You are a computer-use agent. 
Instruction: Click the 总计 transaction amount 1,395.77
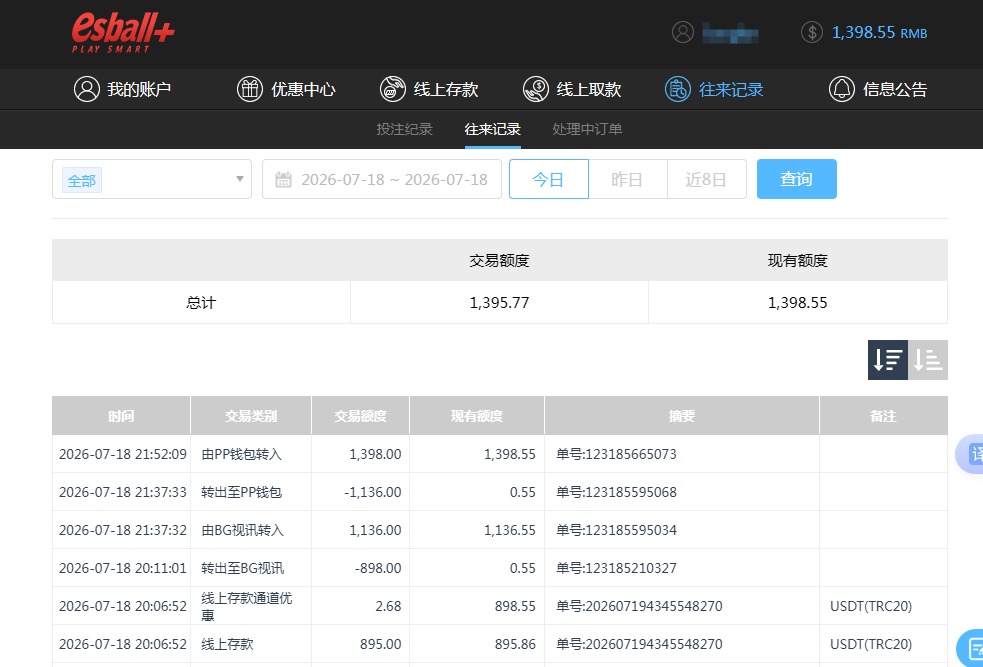[499, 303]
